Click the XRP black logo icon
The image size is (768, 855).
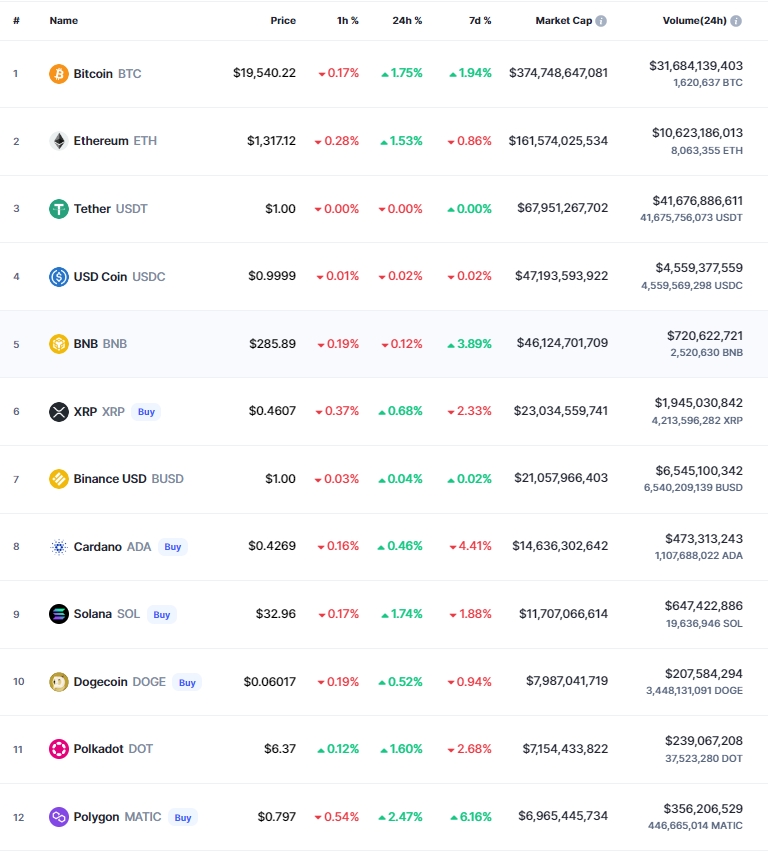point(59,412)
